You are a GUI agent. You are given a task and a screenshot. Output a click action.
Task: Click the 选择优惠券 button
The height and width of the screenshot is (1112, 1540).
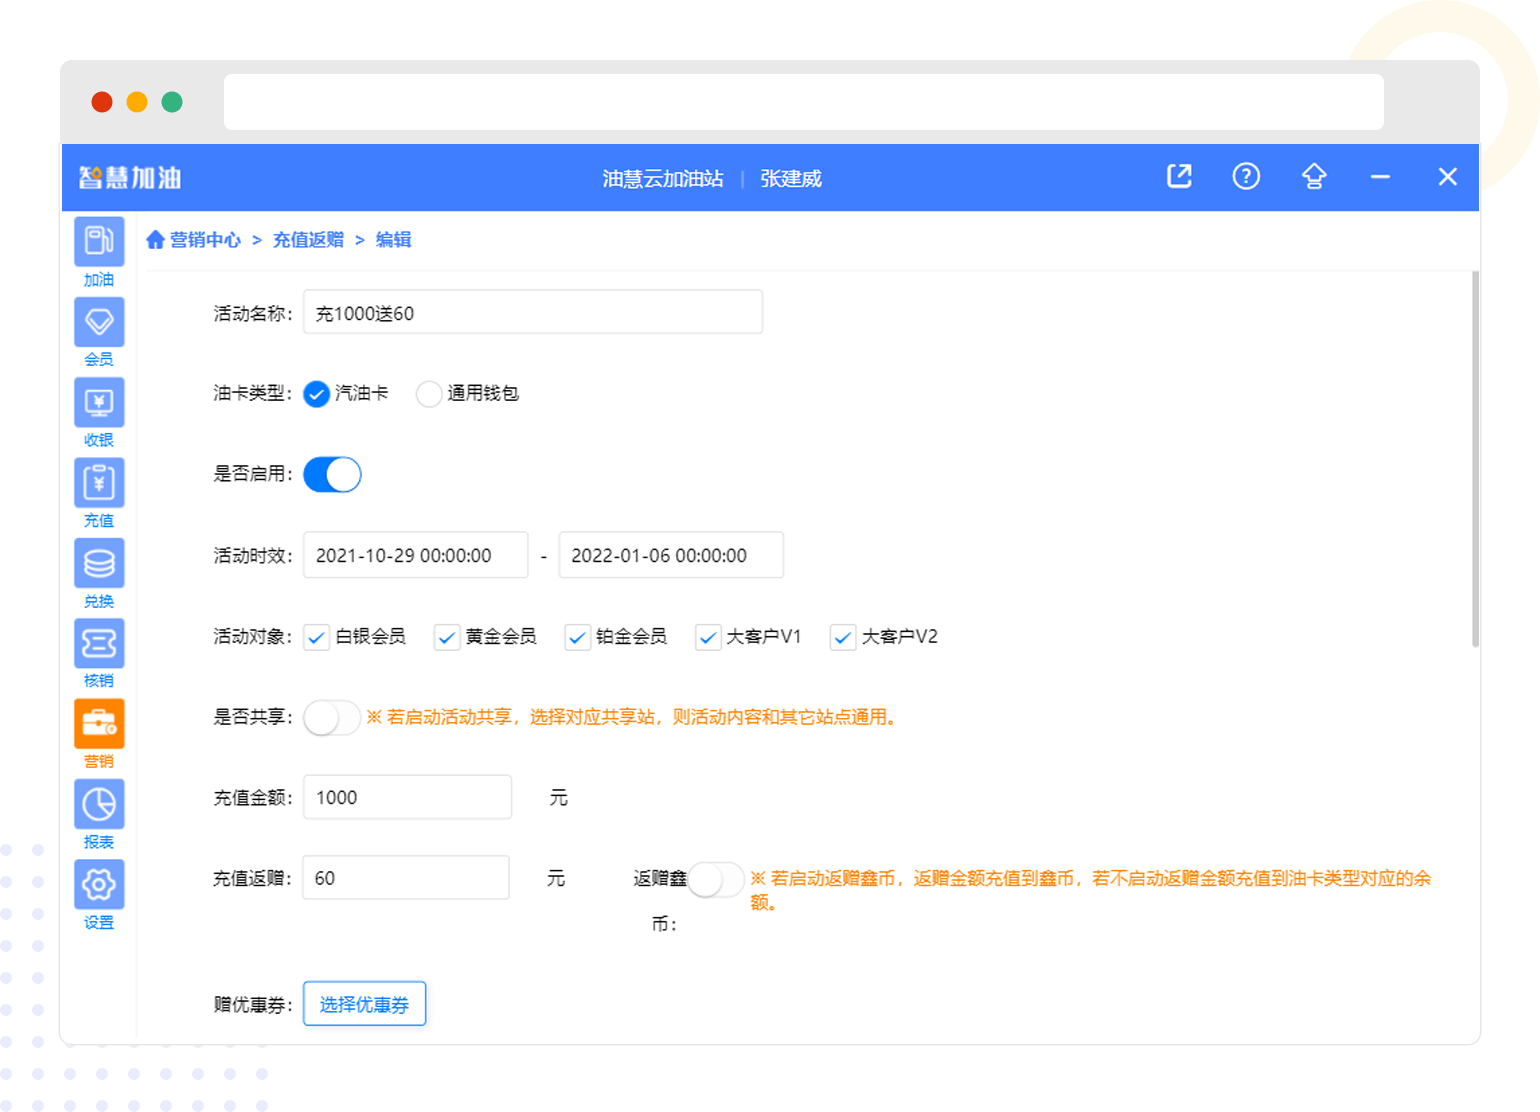(364, 1004)
